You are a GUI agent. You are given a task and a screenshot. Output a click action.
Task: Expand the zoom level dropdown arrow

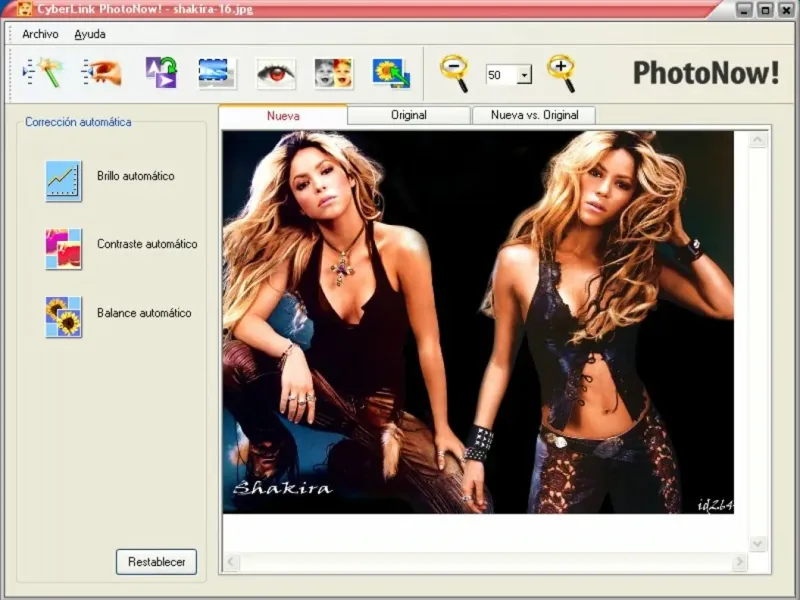524,75
